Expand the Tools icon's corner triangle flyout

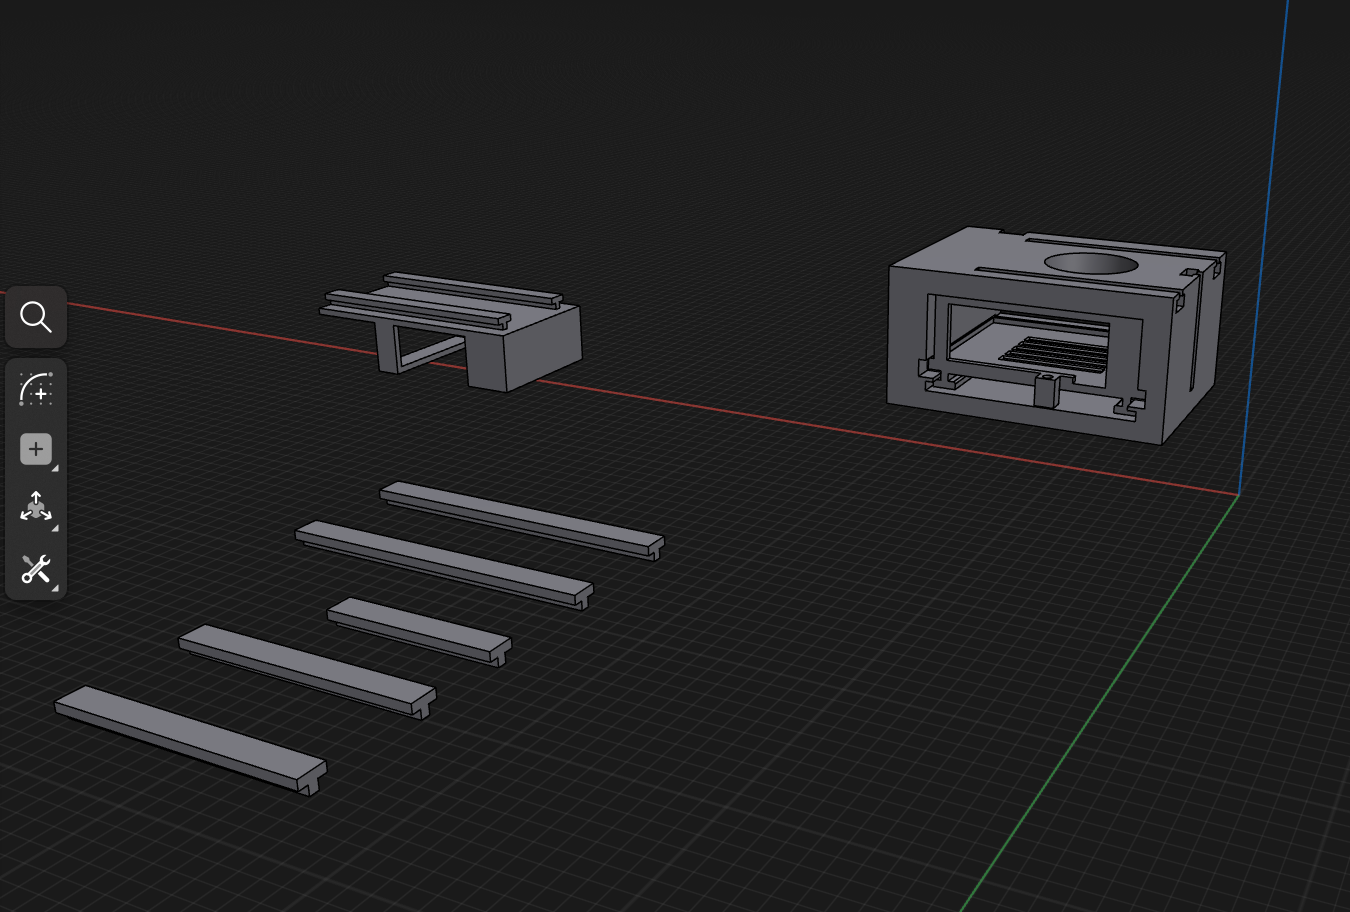(55, 588)
